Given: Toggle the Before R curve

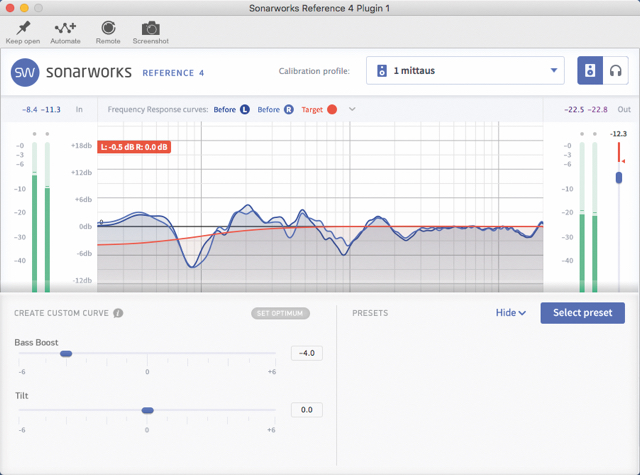Looking at the screenshot, I should point(289,109).
